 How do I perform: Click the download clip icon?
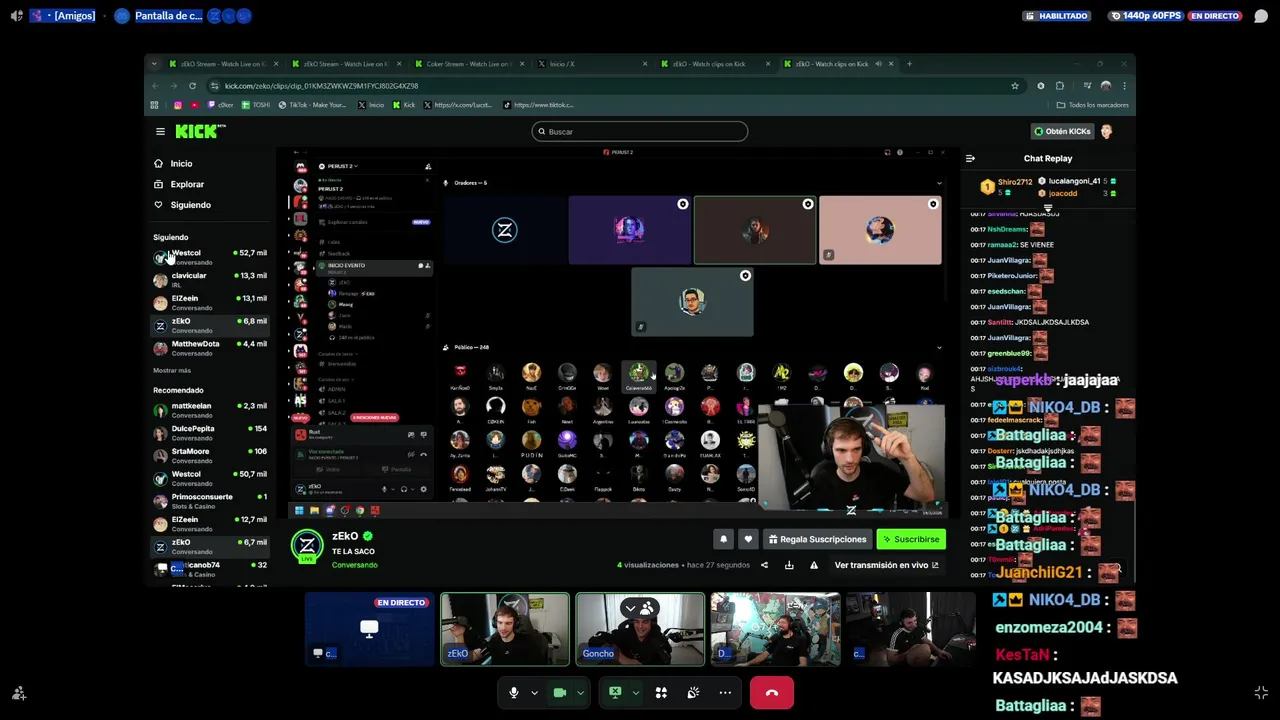click(789, 565)
